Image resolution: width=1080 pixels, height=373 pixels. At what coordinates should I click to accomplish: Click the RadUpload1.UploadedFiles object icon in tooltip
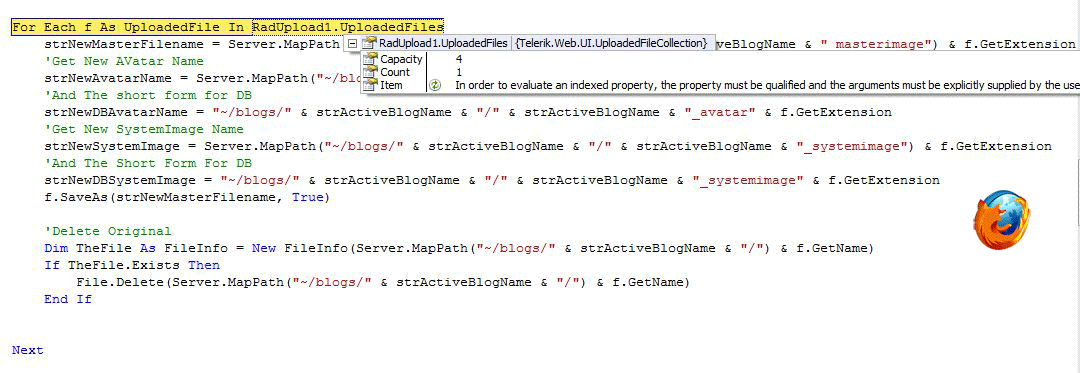(x=370, y=43)
